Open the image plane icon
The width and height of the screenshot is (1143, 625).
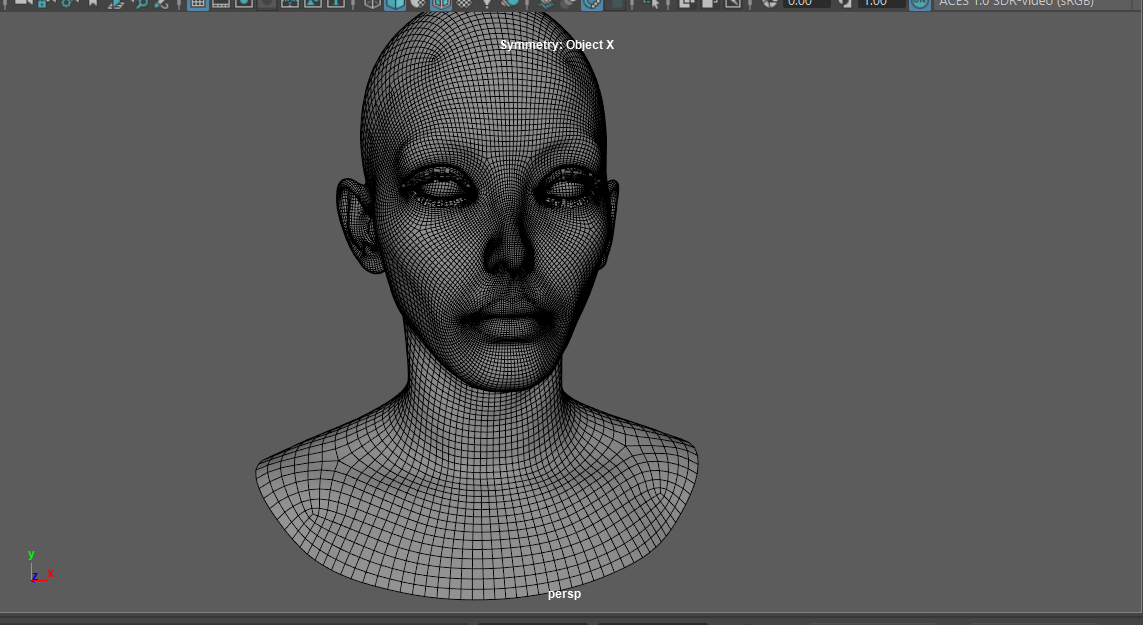(x=117, y=3)
